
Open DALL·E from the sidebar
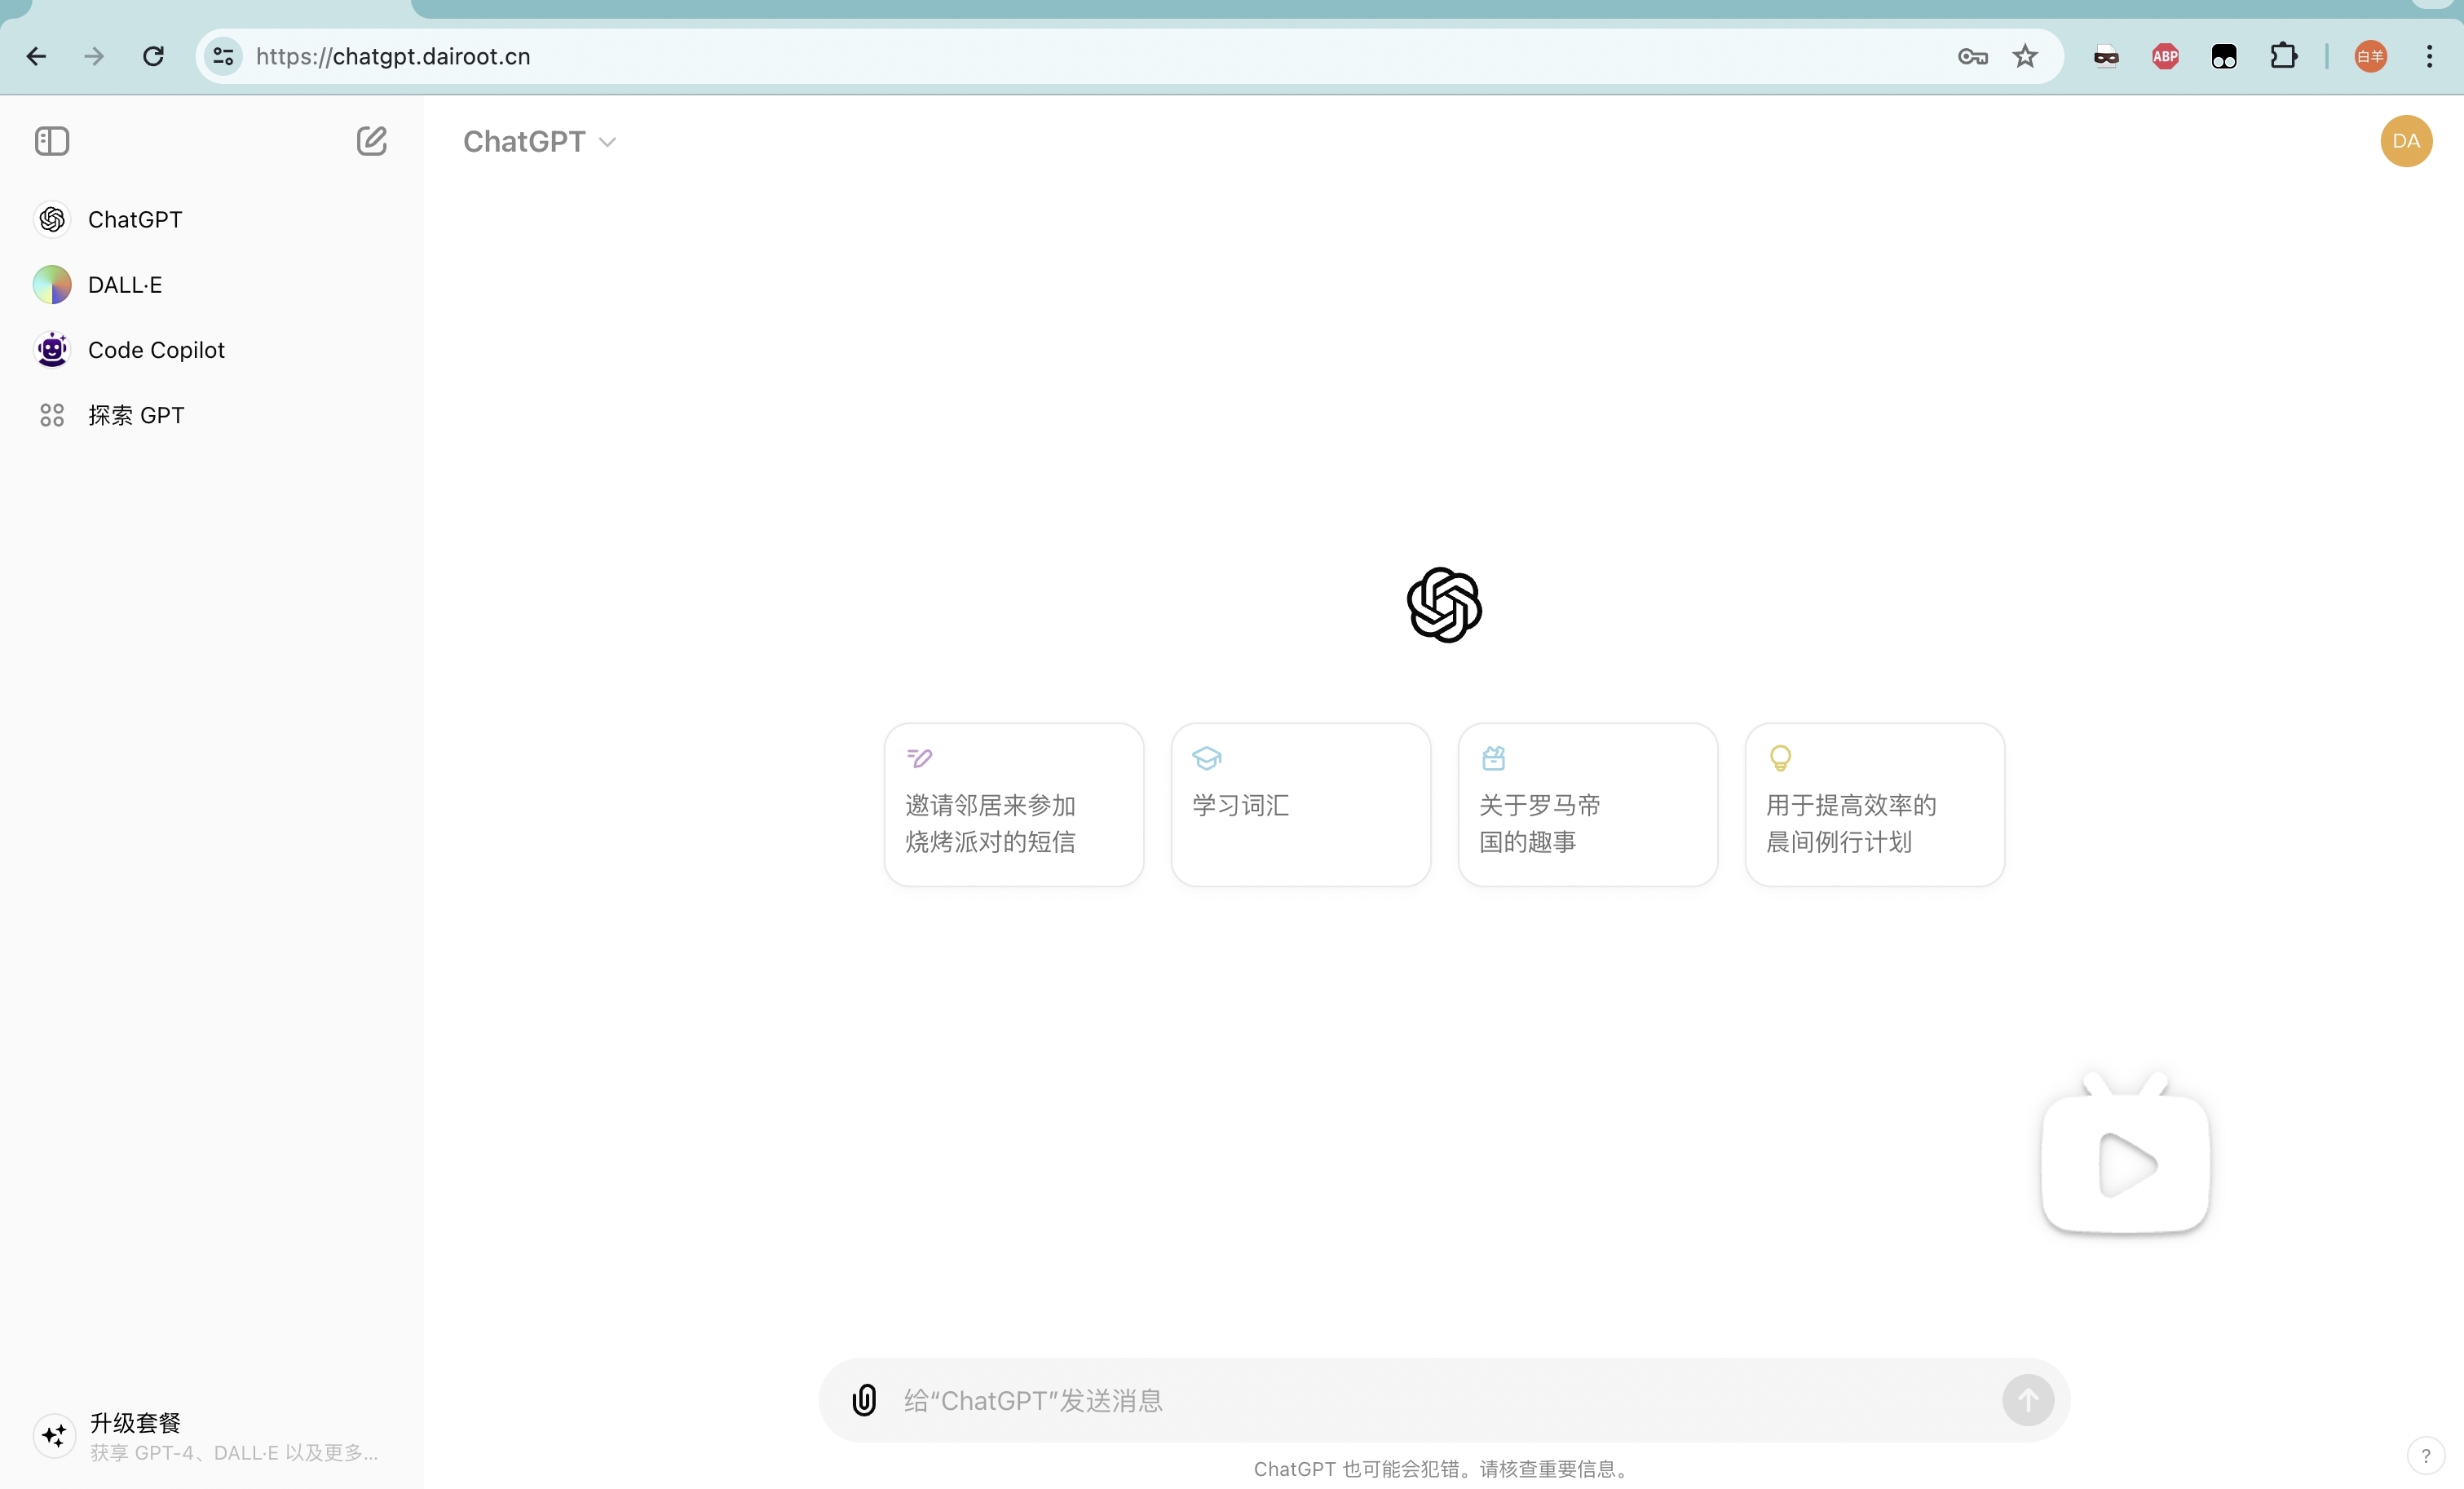point(124,285)
